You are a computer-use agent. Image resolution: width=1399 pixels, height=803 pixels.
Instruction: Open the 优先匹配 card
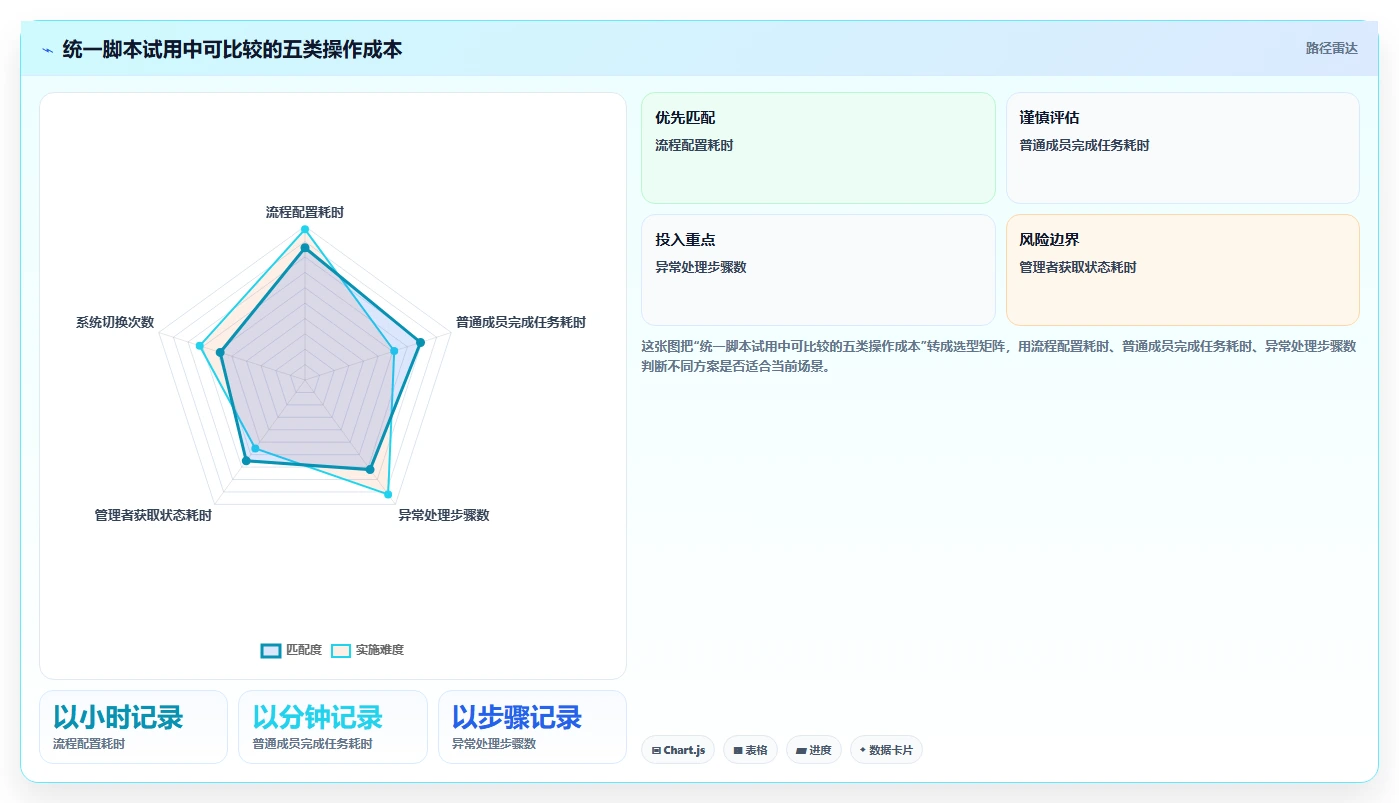[818, 148]
